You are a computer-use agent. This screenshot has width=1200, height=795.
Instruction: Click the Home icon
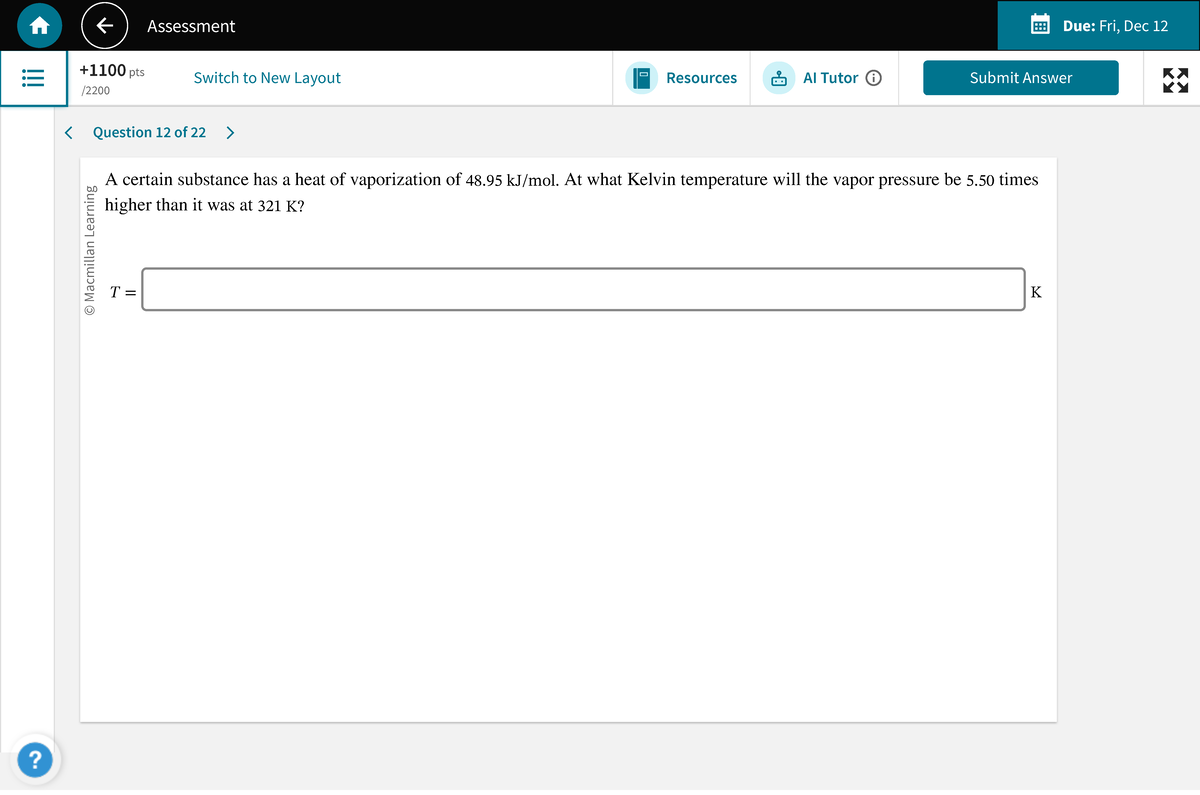(37, 25)
